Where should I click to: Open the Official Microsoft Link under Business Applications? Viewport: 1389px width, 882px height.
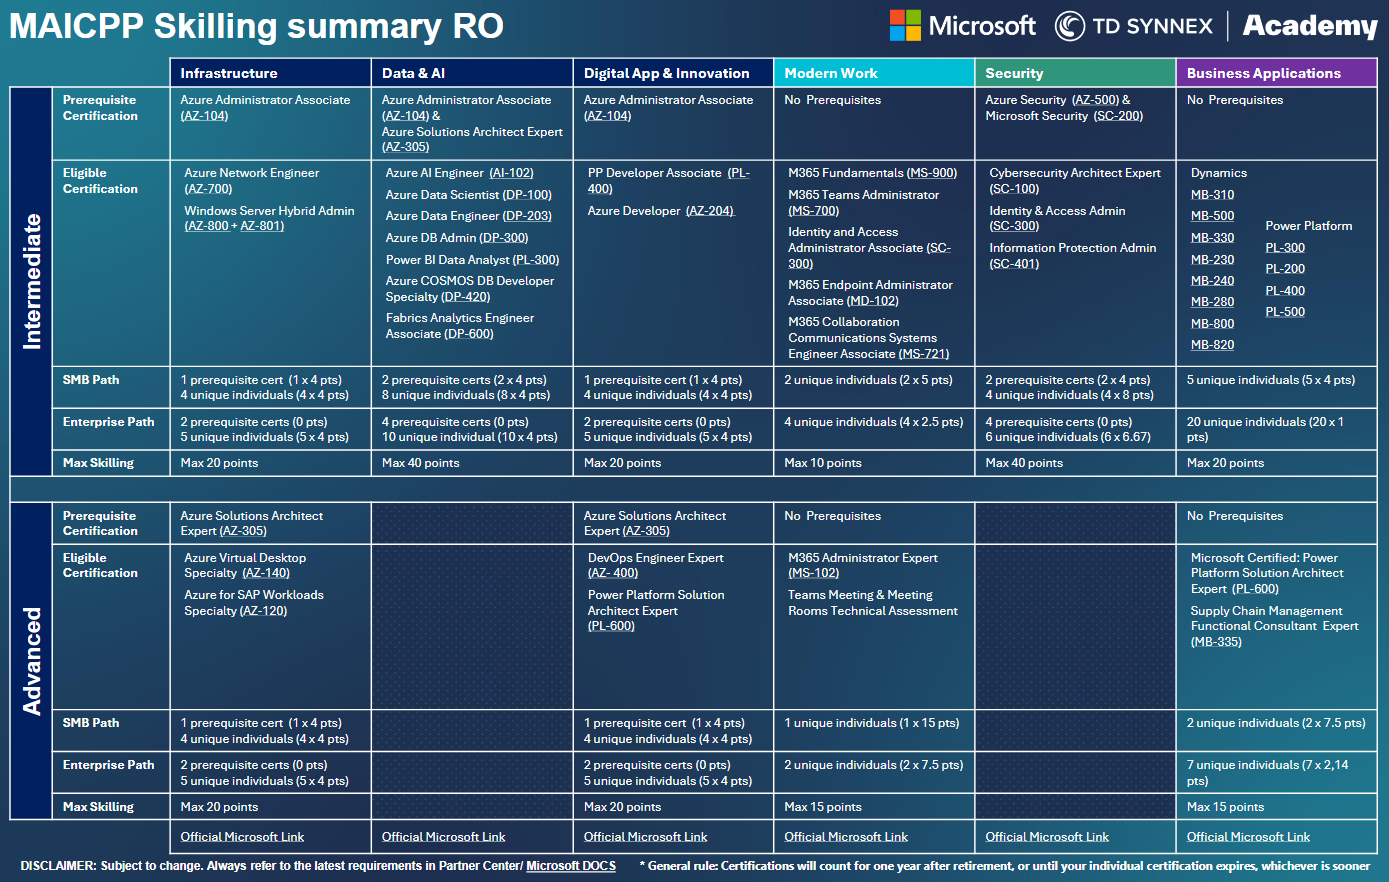pos(1248,837)
